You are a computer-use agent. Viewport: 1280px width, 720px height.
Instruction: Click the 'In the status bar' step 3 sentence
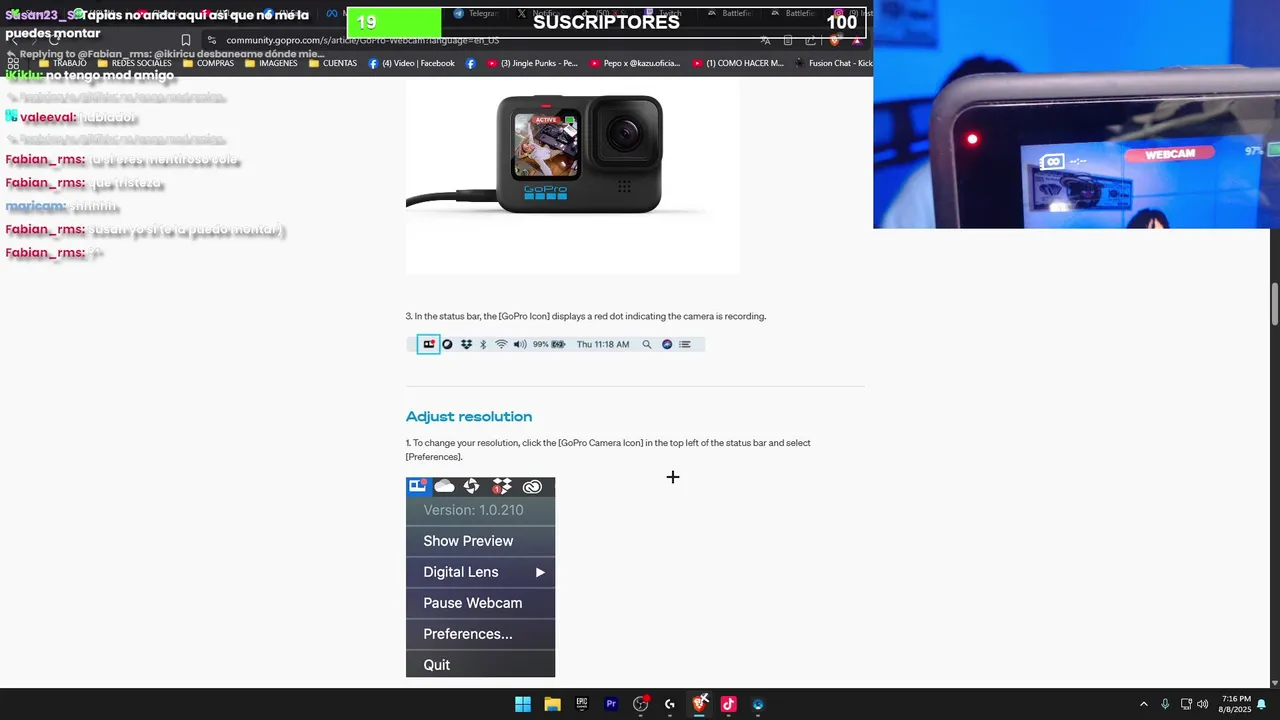[x=586, y=316]
